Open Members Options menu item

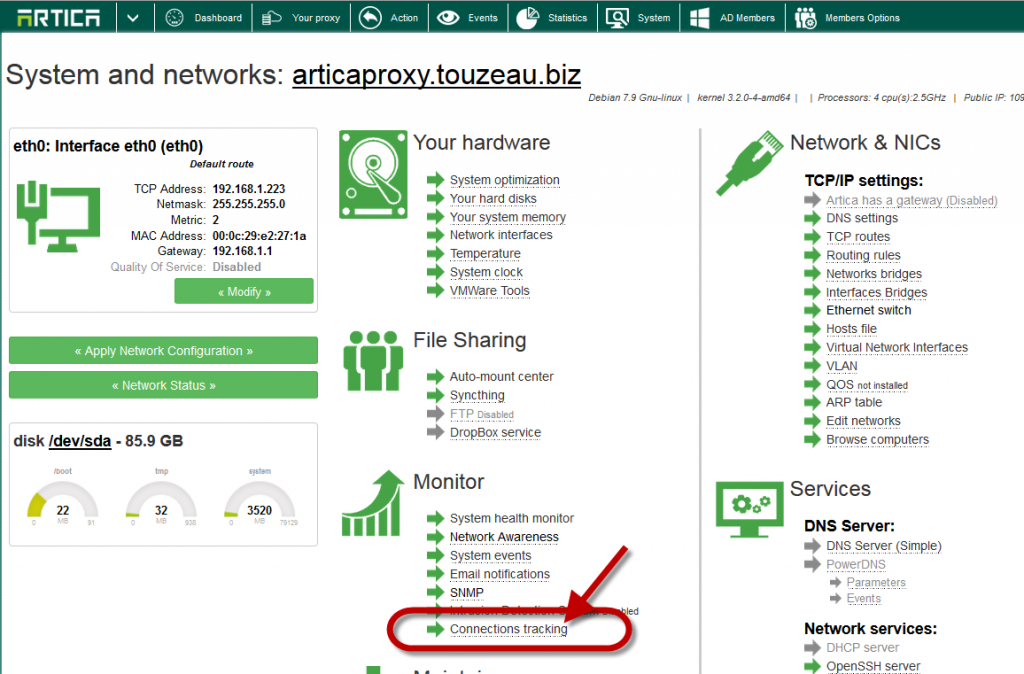(862, 18)
